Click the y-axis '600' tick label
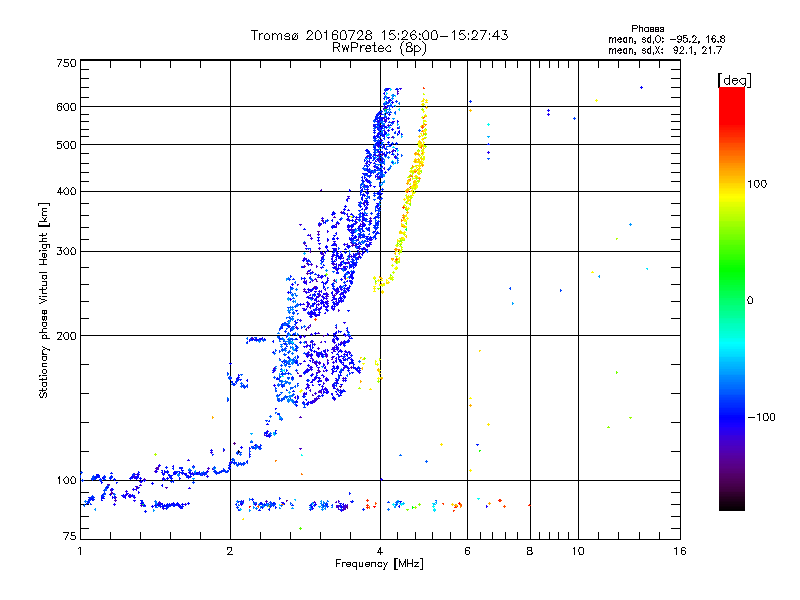This screenshot has width=800, height=600. coord(66,107)
